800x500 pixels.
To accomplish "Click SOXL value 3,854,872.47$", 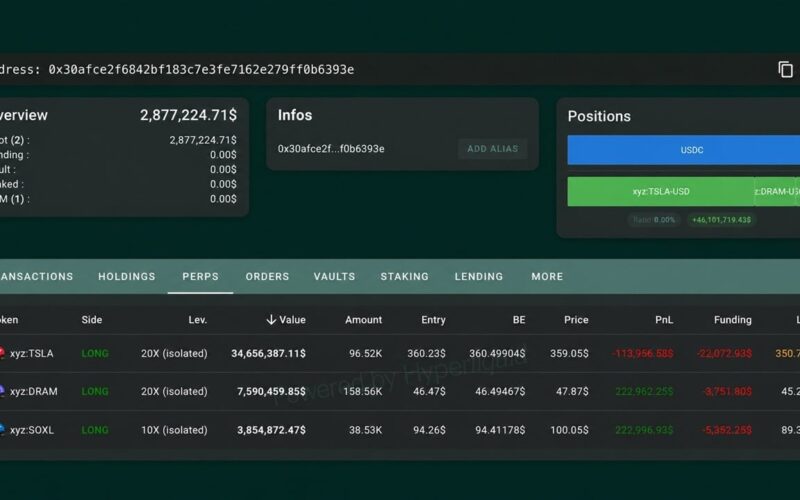I will 271,430.
